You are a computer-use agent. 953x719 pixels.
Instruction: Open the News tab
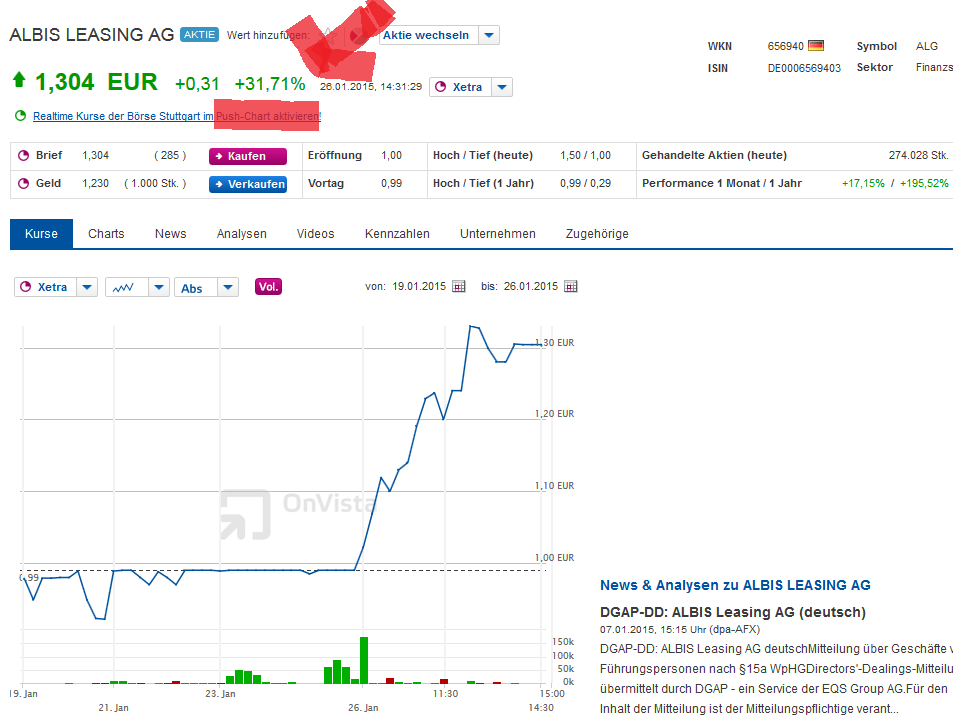[171, 233]
